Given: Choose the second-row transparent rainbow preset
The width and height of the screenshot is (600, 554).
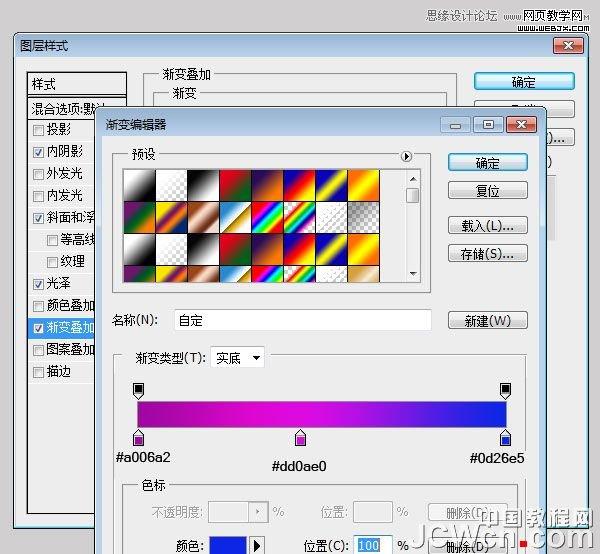Looking at the screenshot, I should pos(299,217).
